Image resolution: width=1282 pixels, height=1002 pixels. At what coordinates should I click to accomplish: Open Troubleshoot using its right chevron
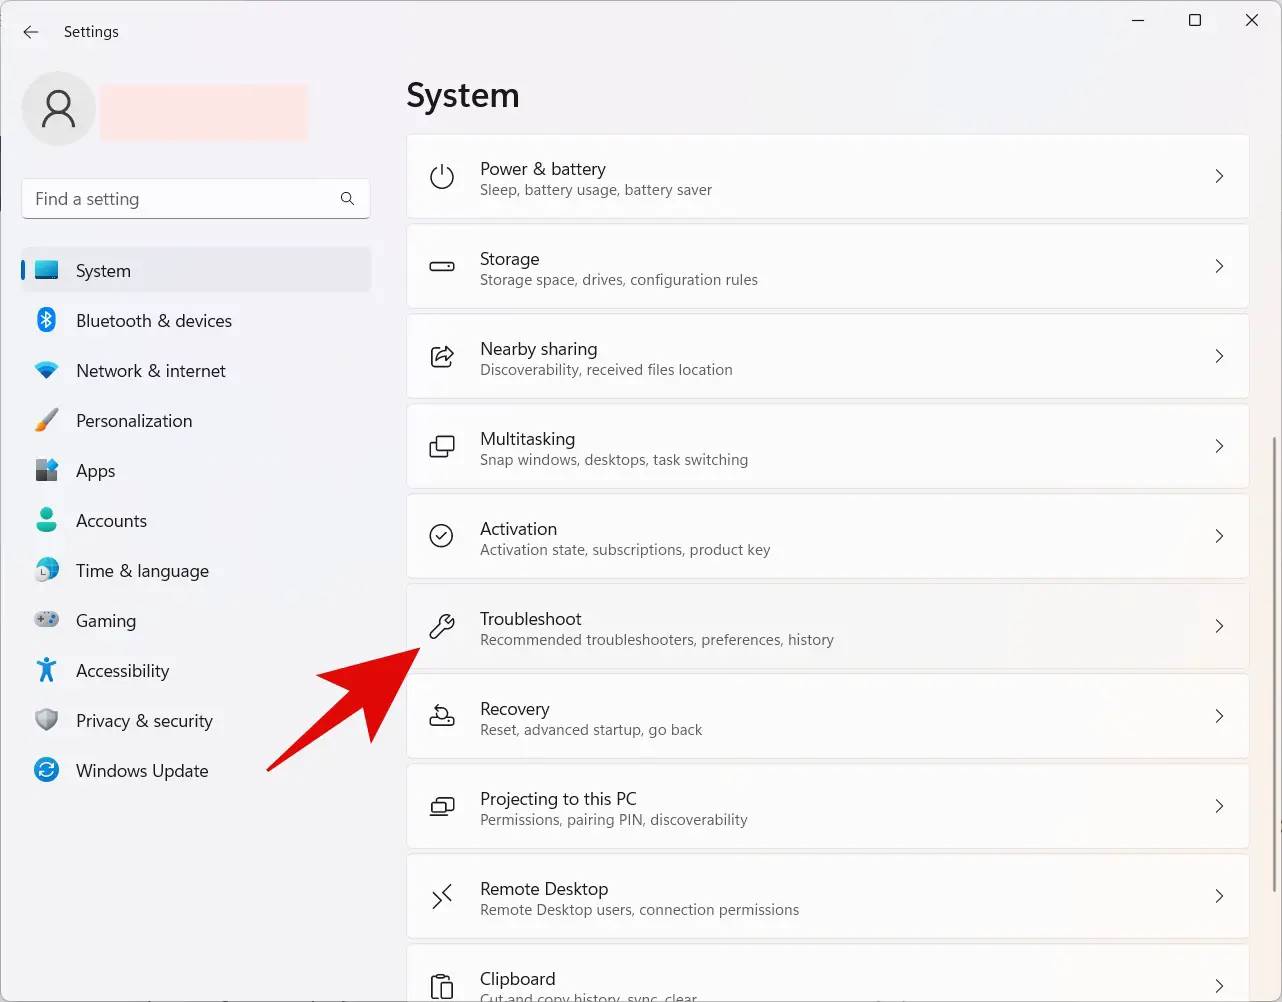(x=1219, y=626)
